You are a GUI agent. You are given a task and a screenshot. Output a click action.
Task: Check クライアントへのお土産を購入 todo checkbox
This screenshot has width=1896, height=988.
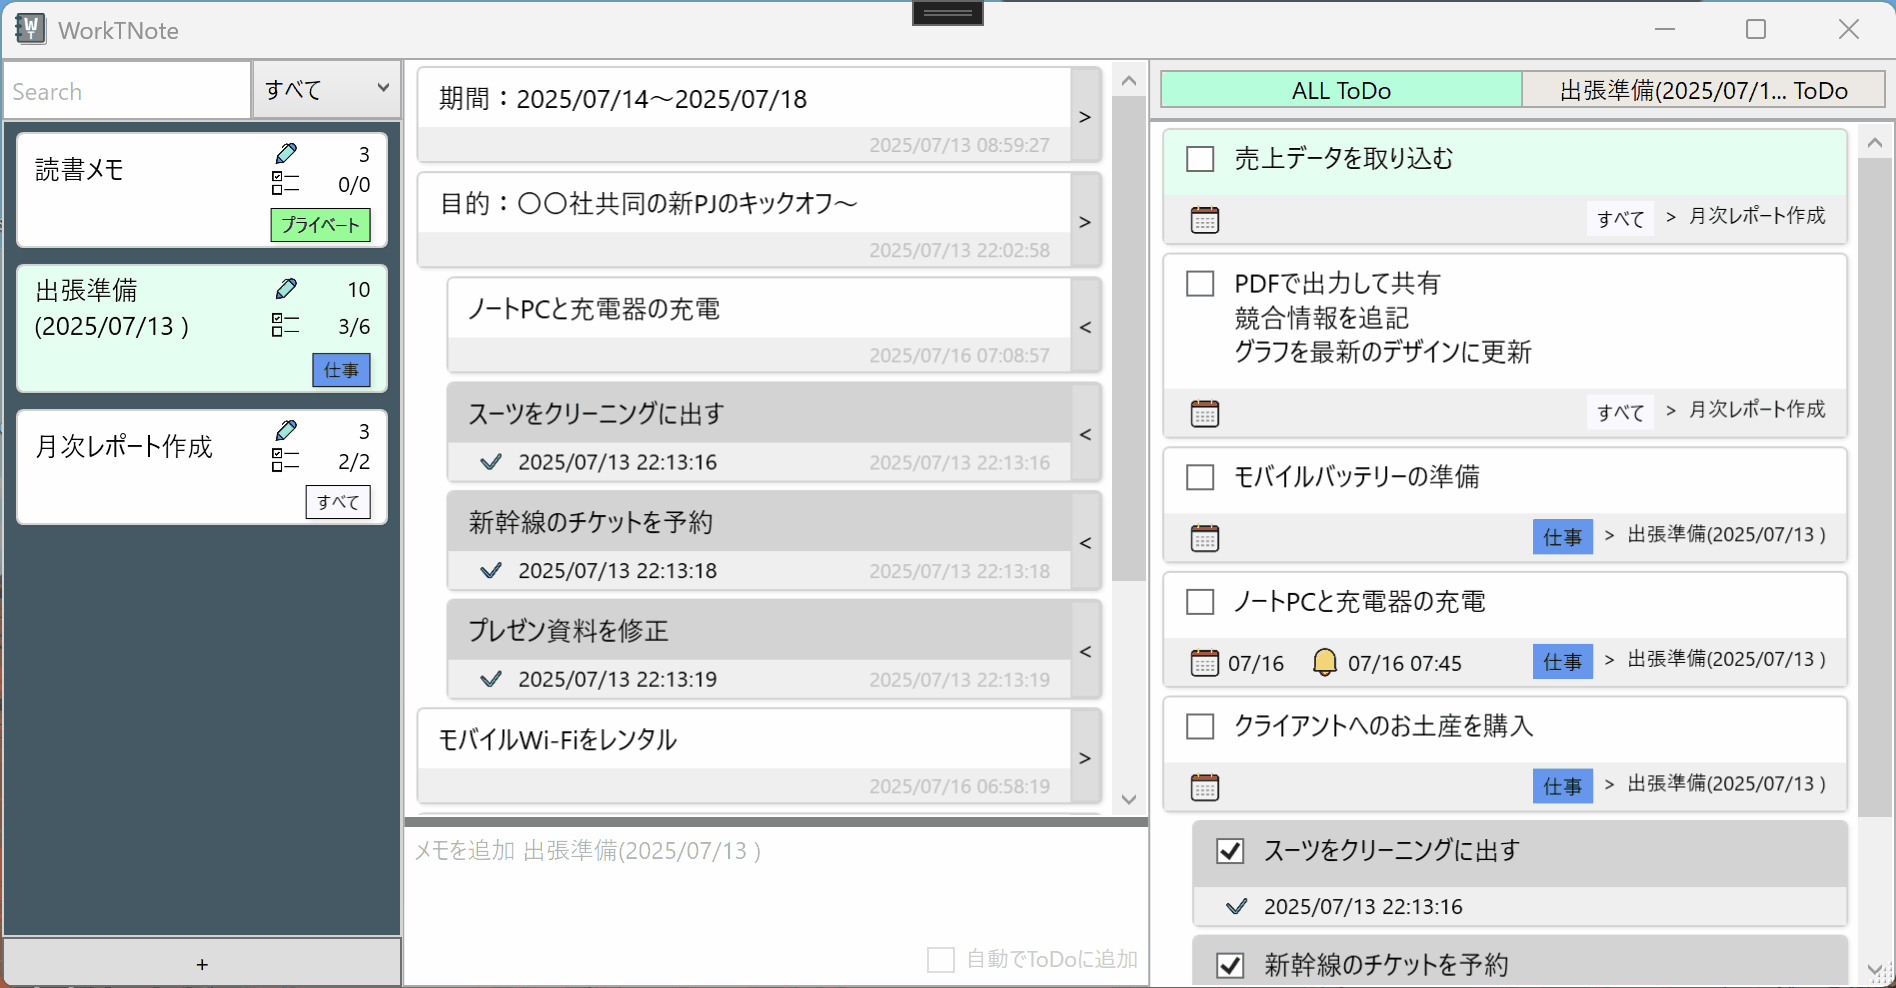point(1200,726)
